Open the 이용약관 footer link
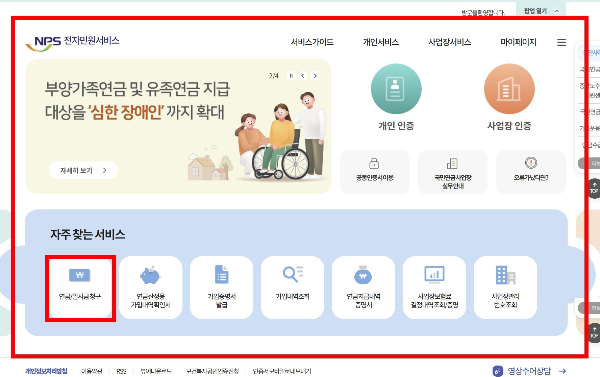 (92, 371)
